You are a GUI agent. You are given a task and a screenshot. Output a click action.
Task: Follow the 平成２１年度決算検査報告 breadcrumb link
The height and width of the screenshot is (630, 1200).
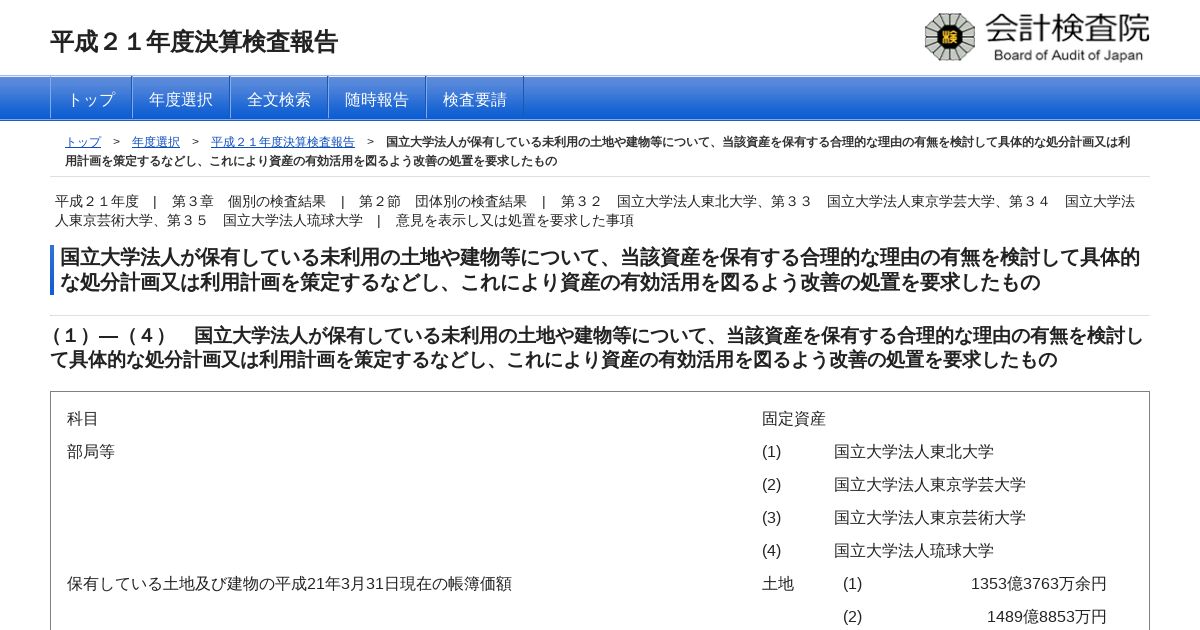(x=283, y=142)
